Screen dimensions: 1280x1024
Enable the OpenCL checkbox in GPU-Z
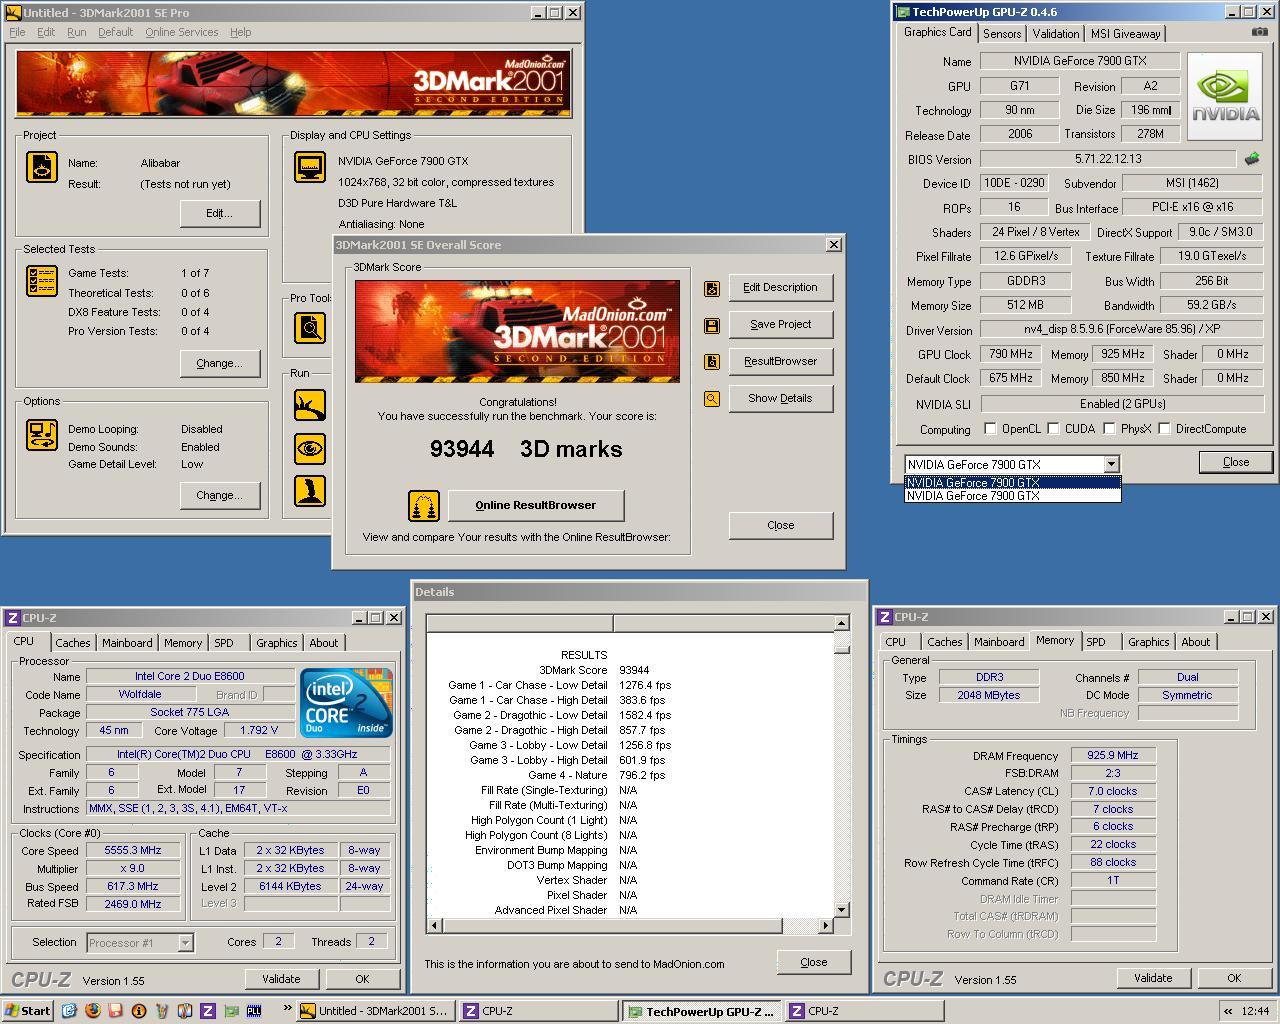click(x=990, y=429)
